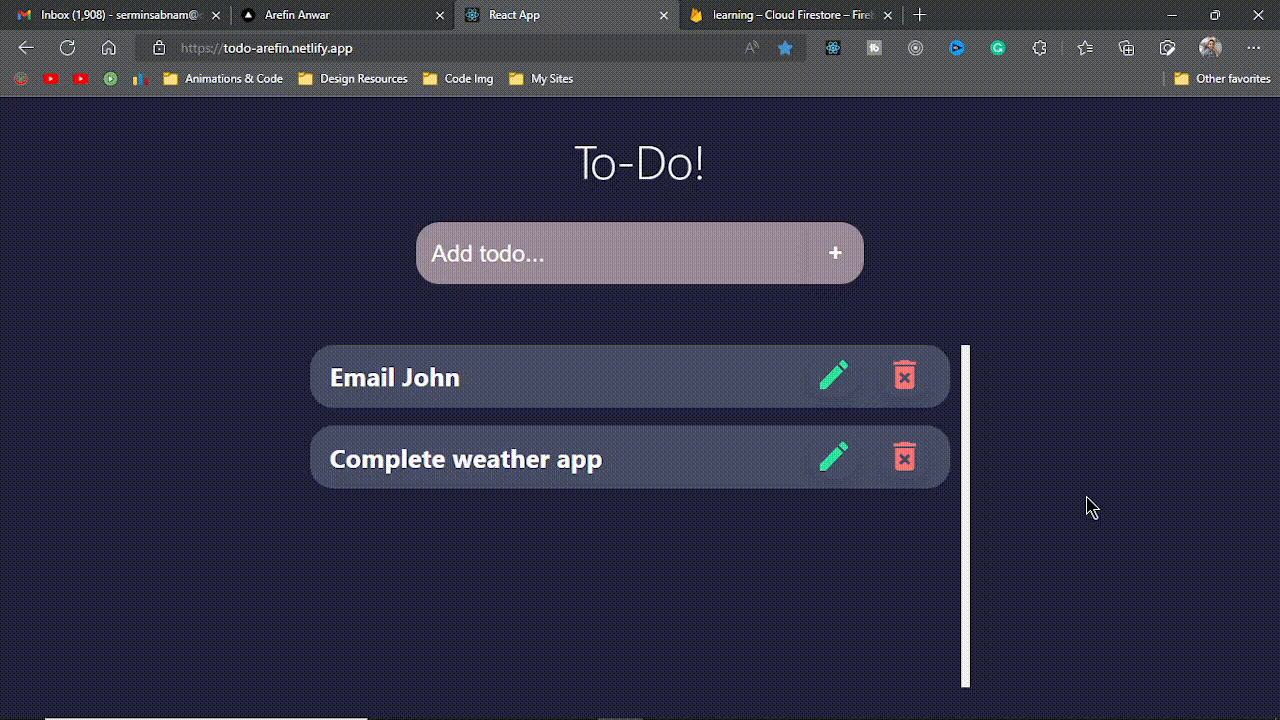Open the Other favorites folder
Screen dimensions: 1280x720
coord(1222,79)
